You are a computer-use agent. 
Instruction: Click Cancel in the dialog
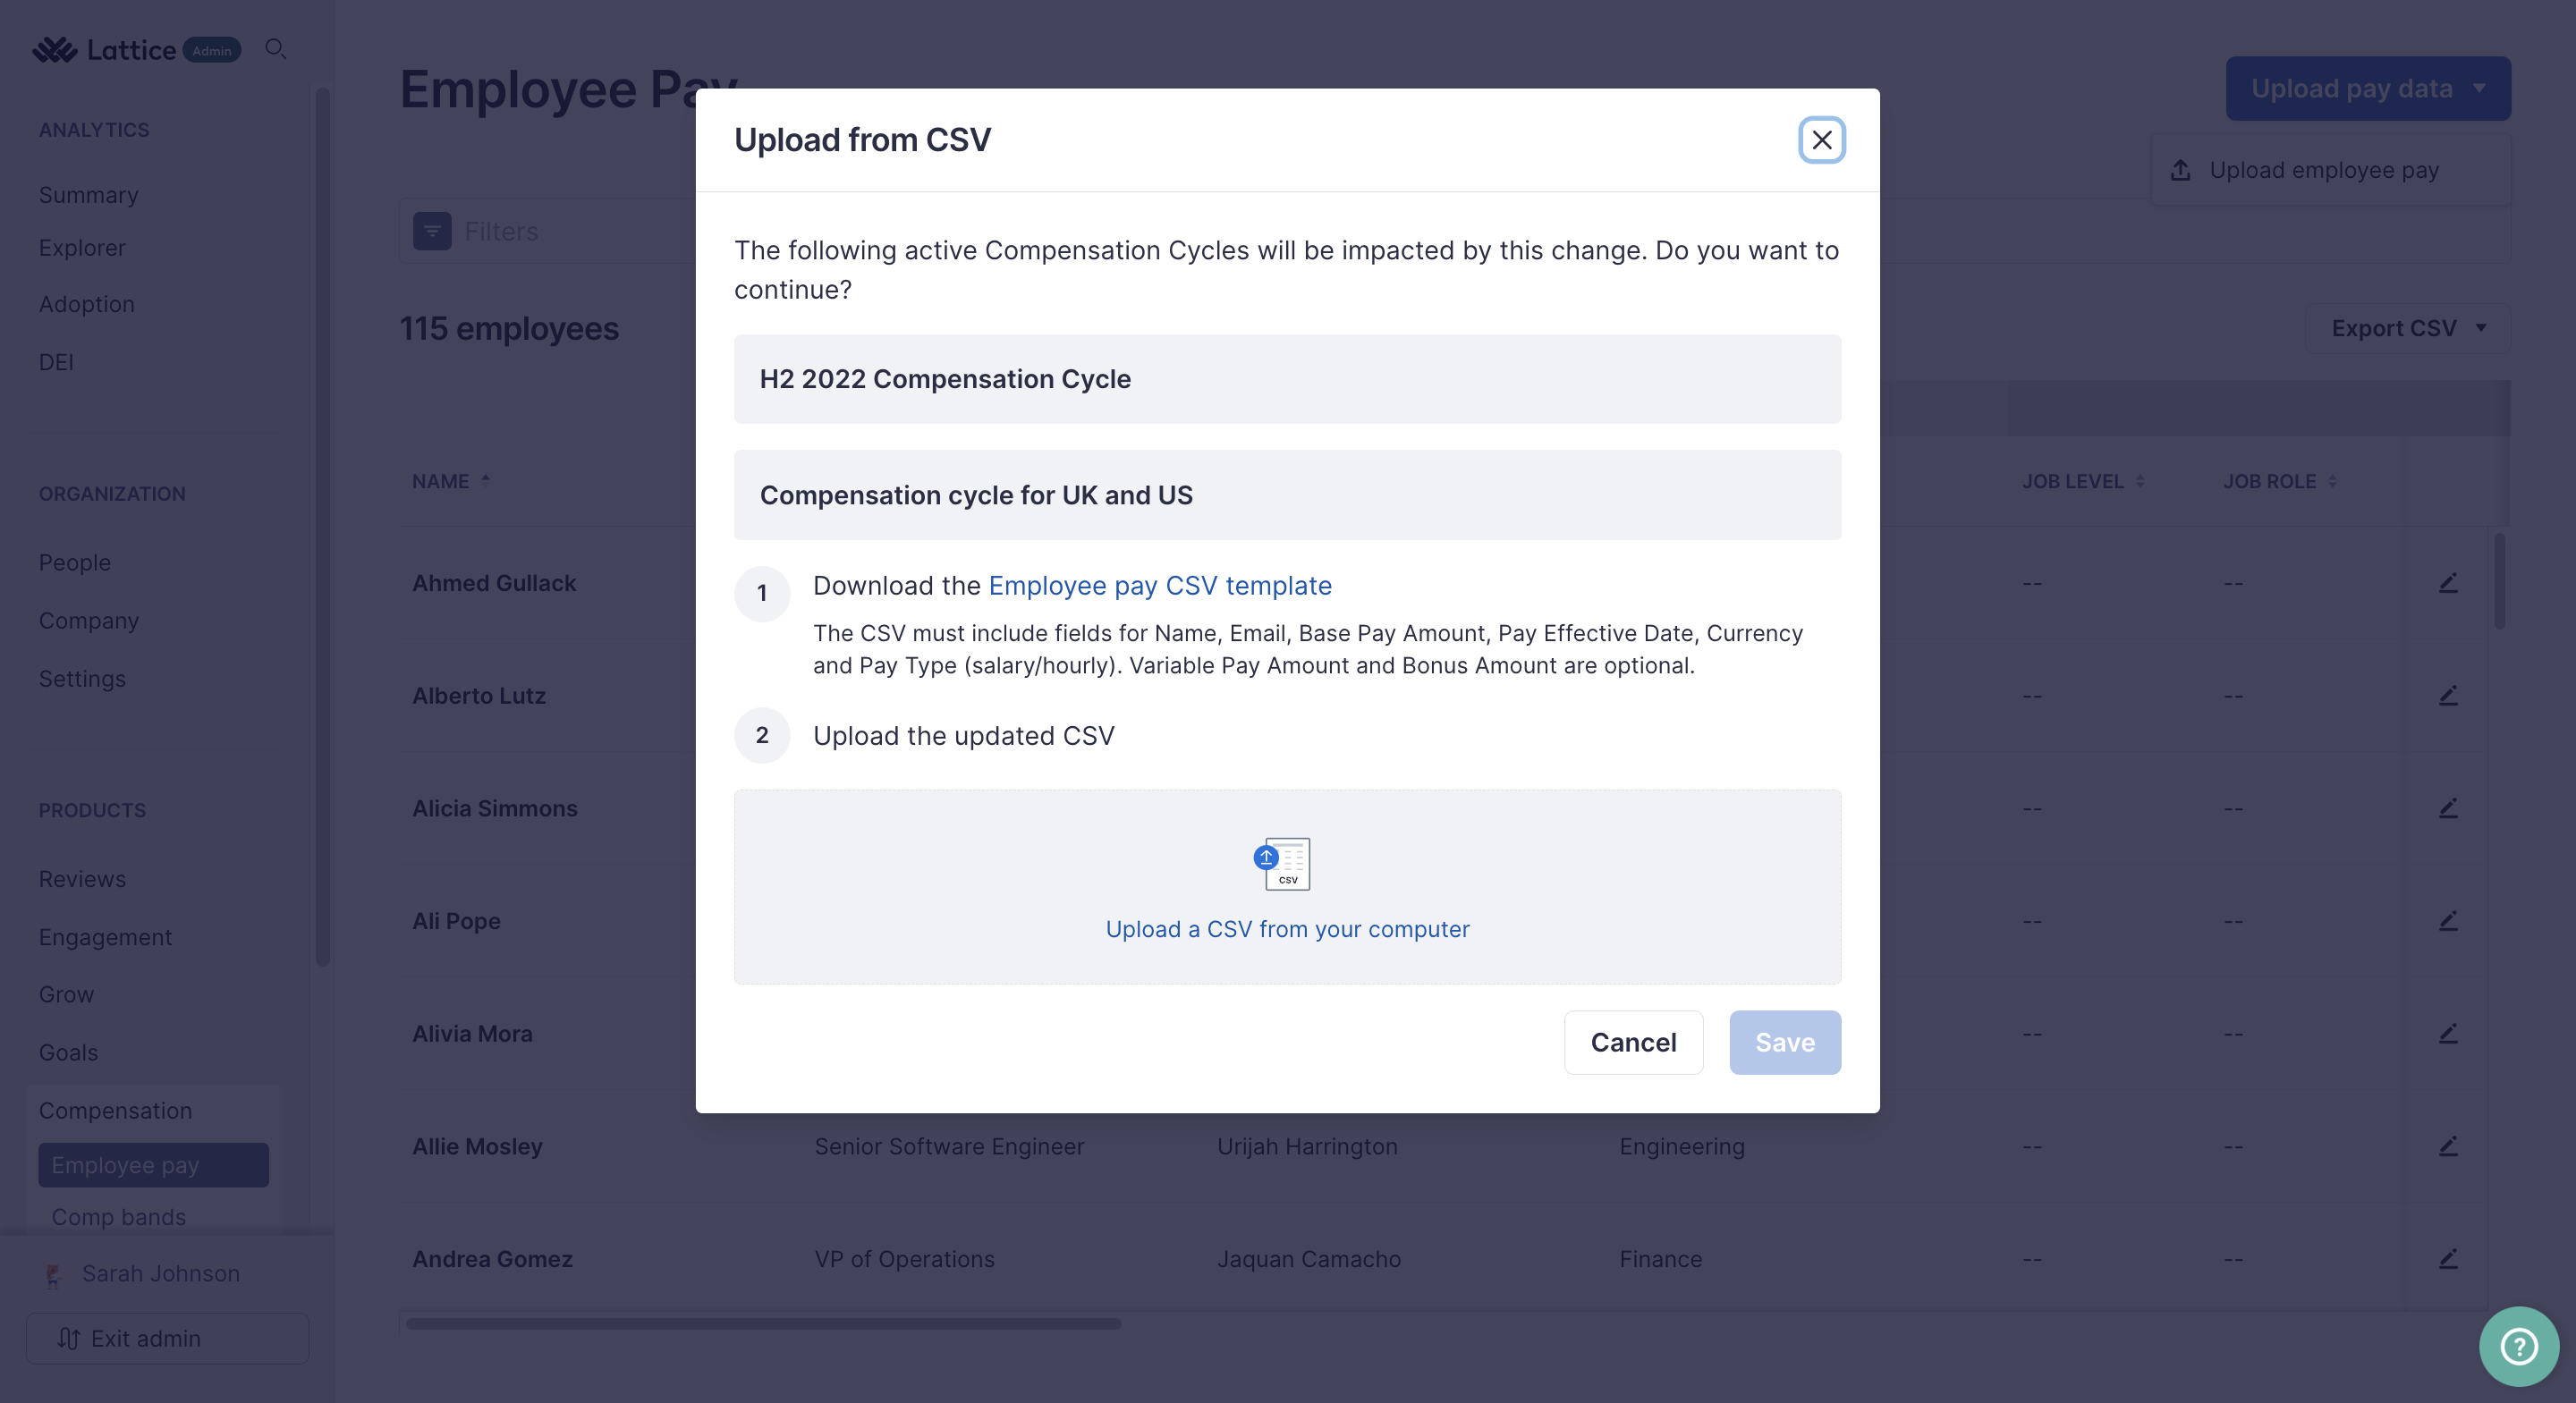1633,1042
